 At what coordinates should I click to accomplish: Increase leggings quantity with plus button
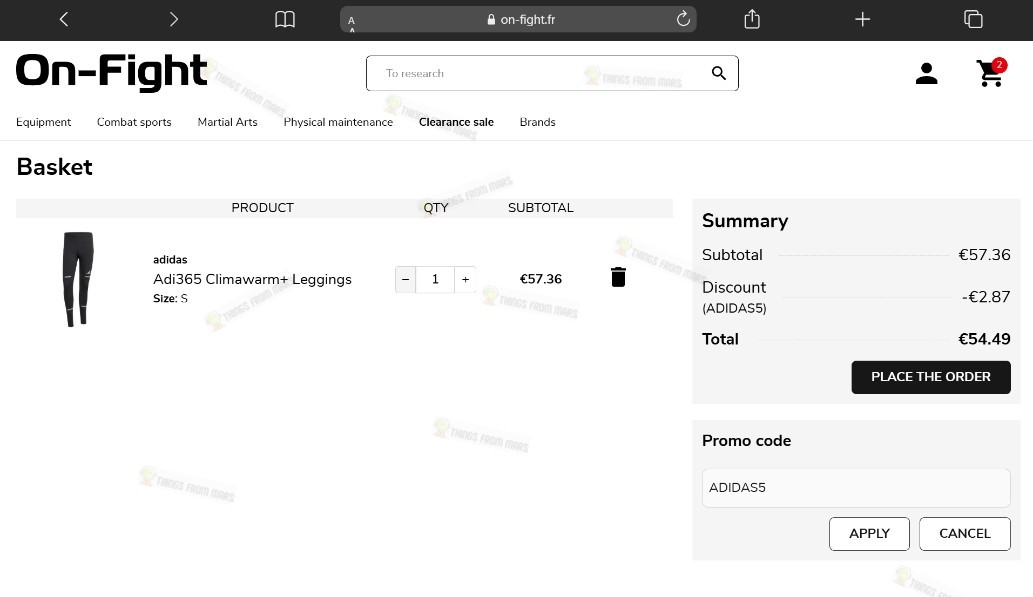[465, 279]
